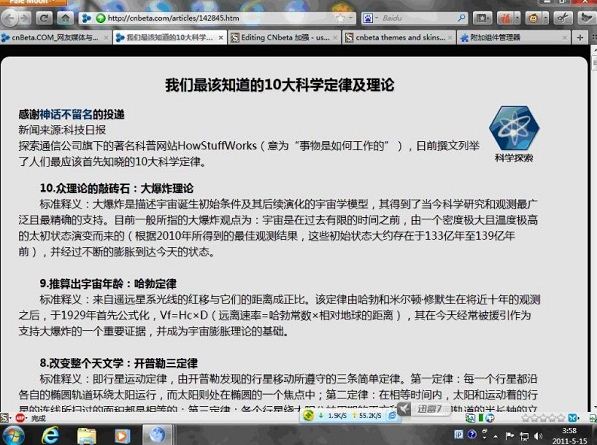
Task: Switch to Editing CNbeta tab
Action: 285,37
